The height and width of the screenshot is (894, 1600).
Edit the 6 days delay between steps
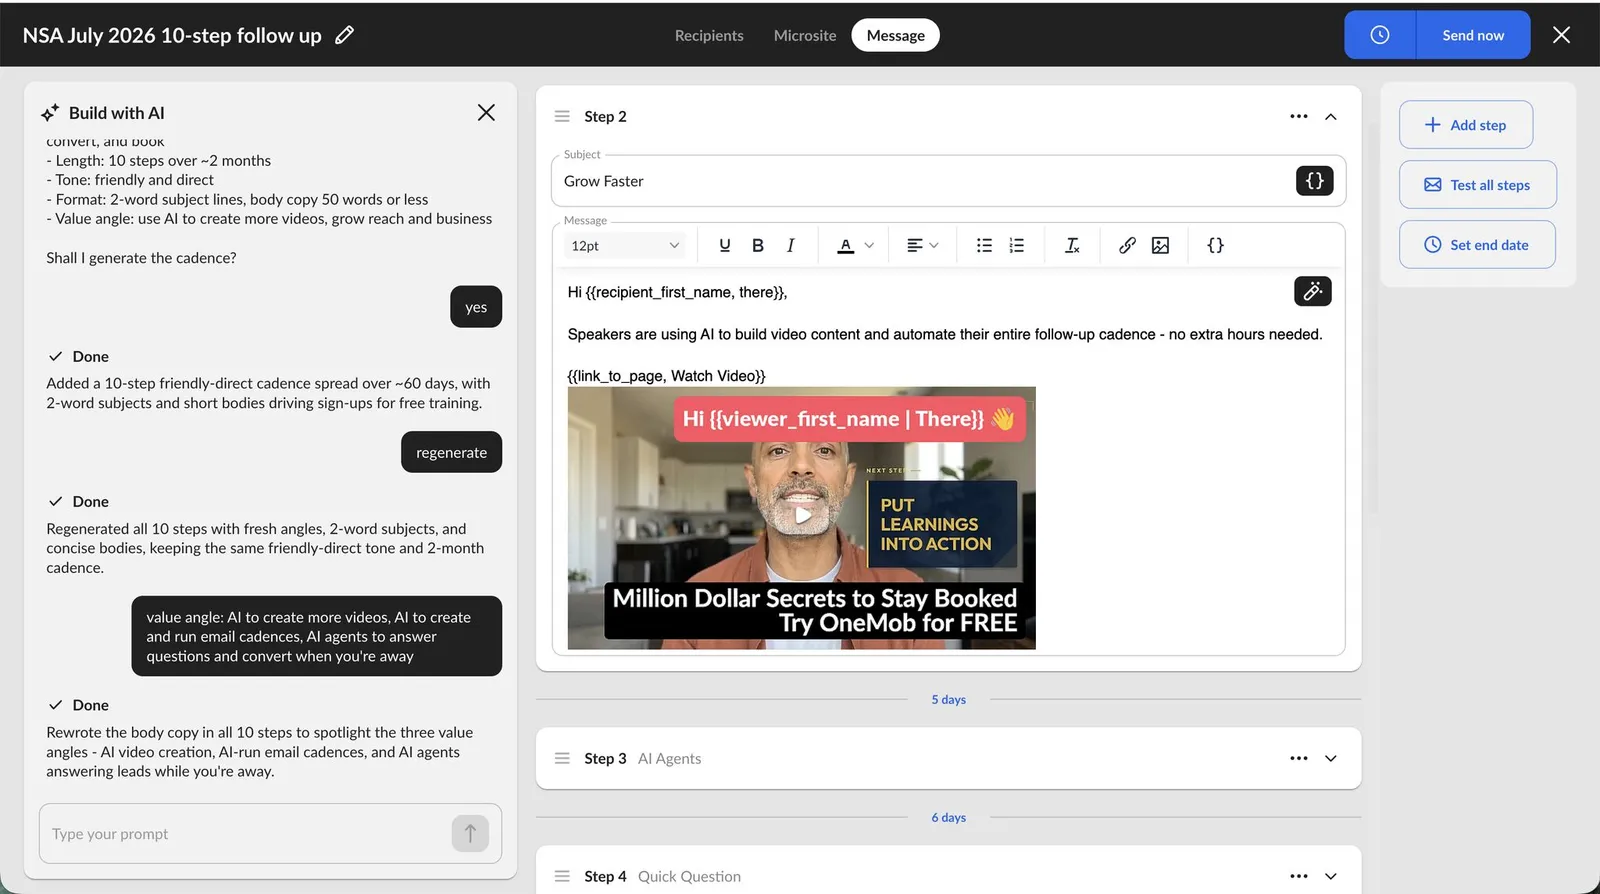pos(948,817)
